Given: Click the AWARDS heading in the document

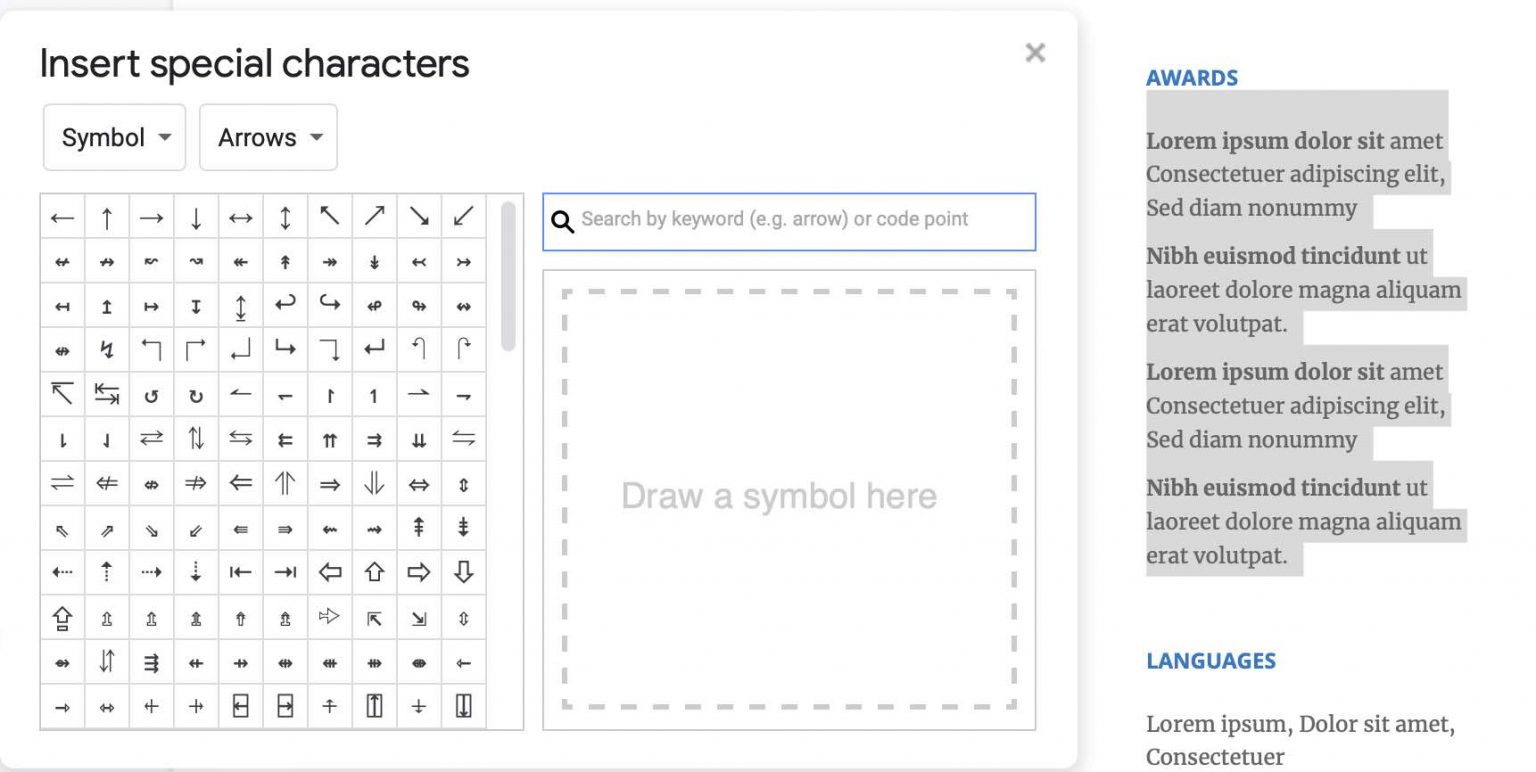Looking at the screenshot, I should (x=1191, y=78).
